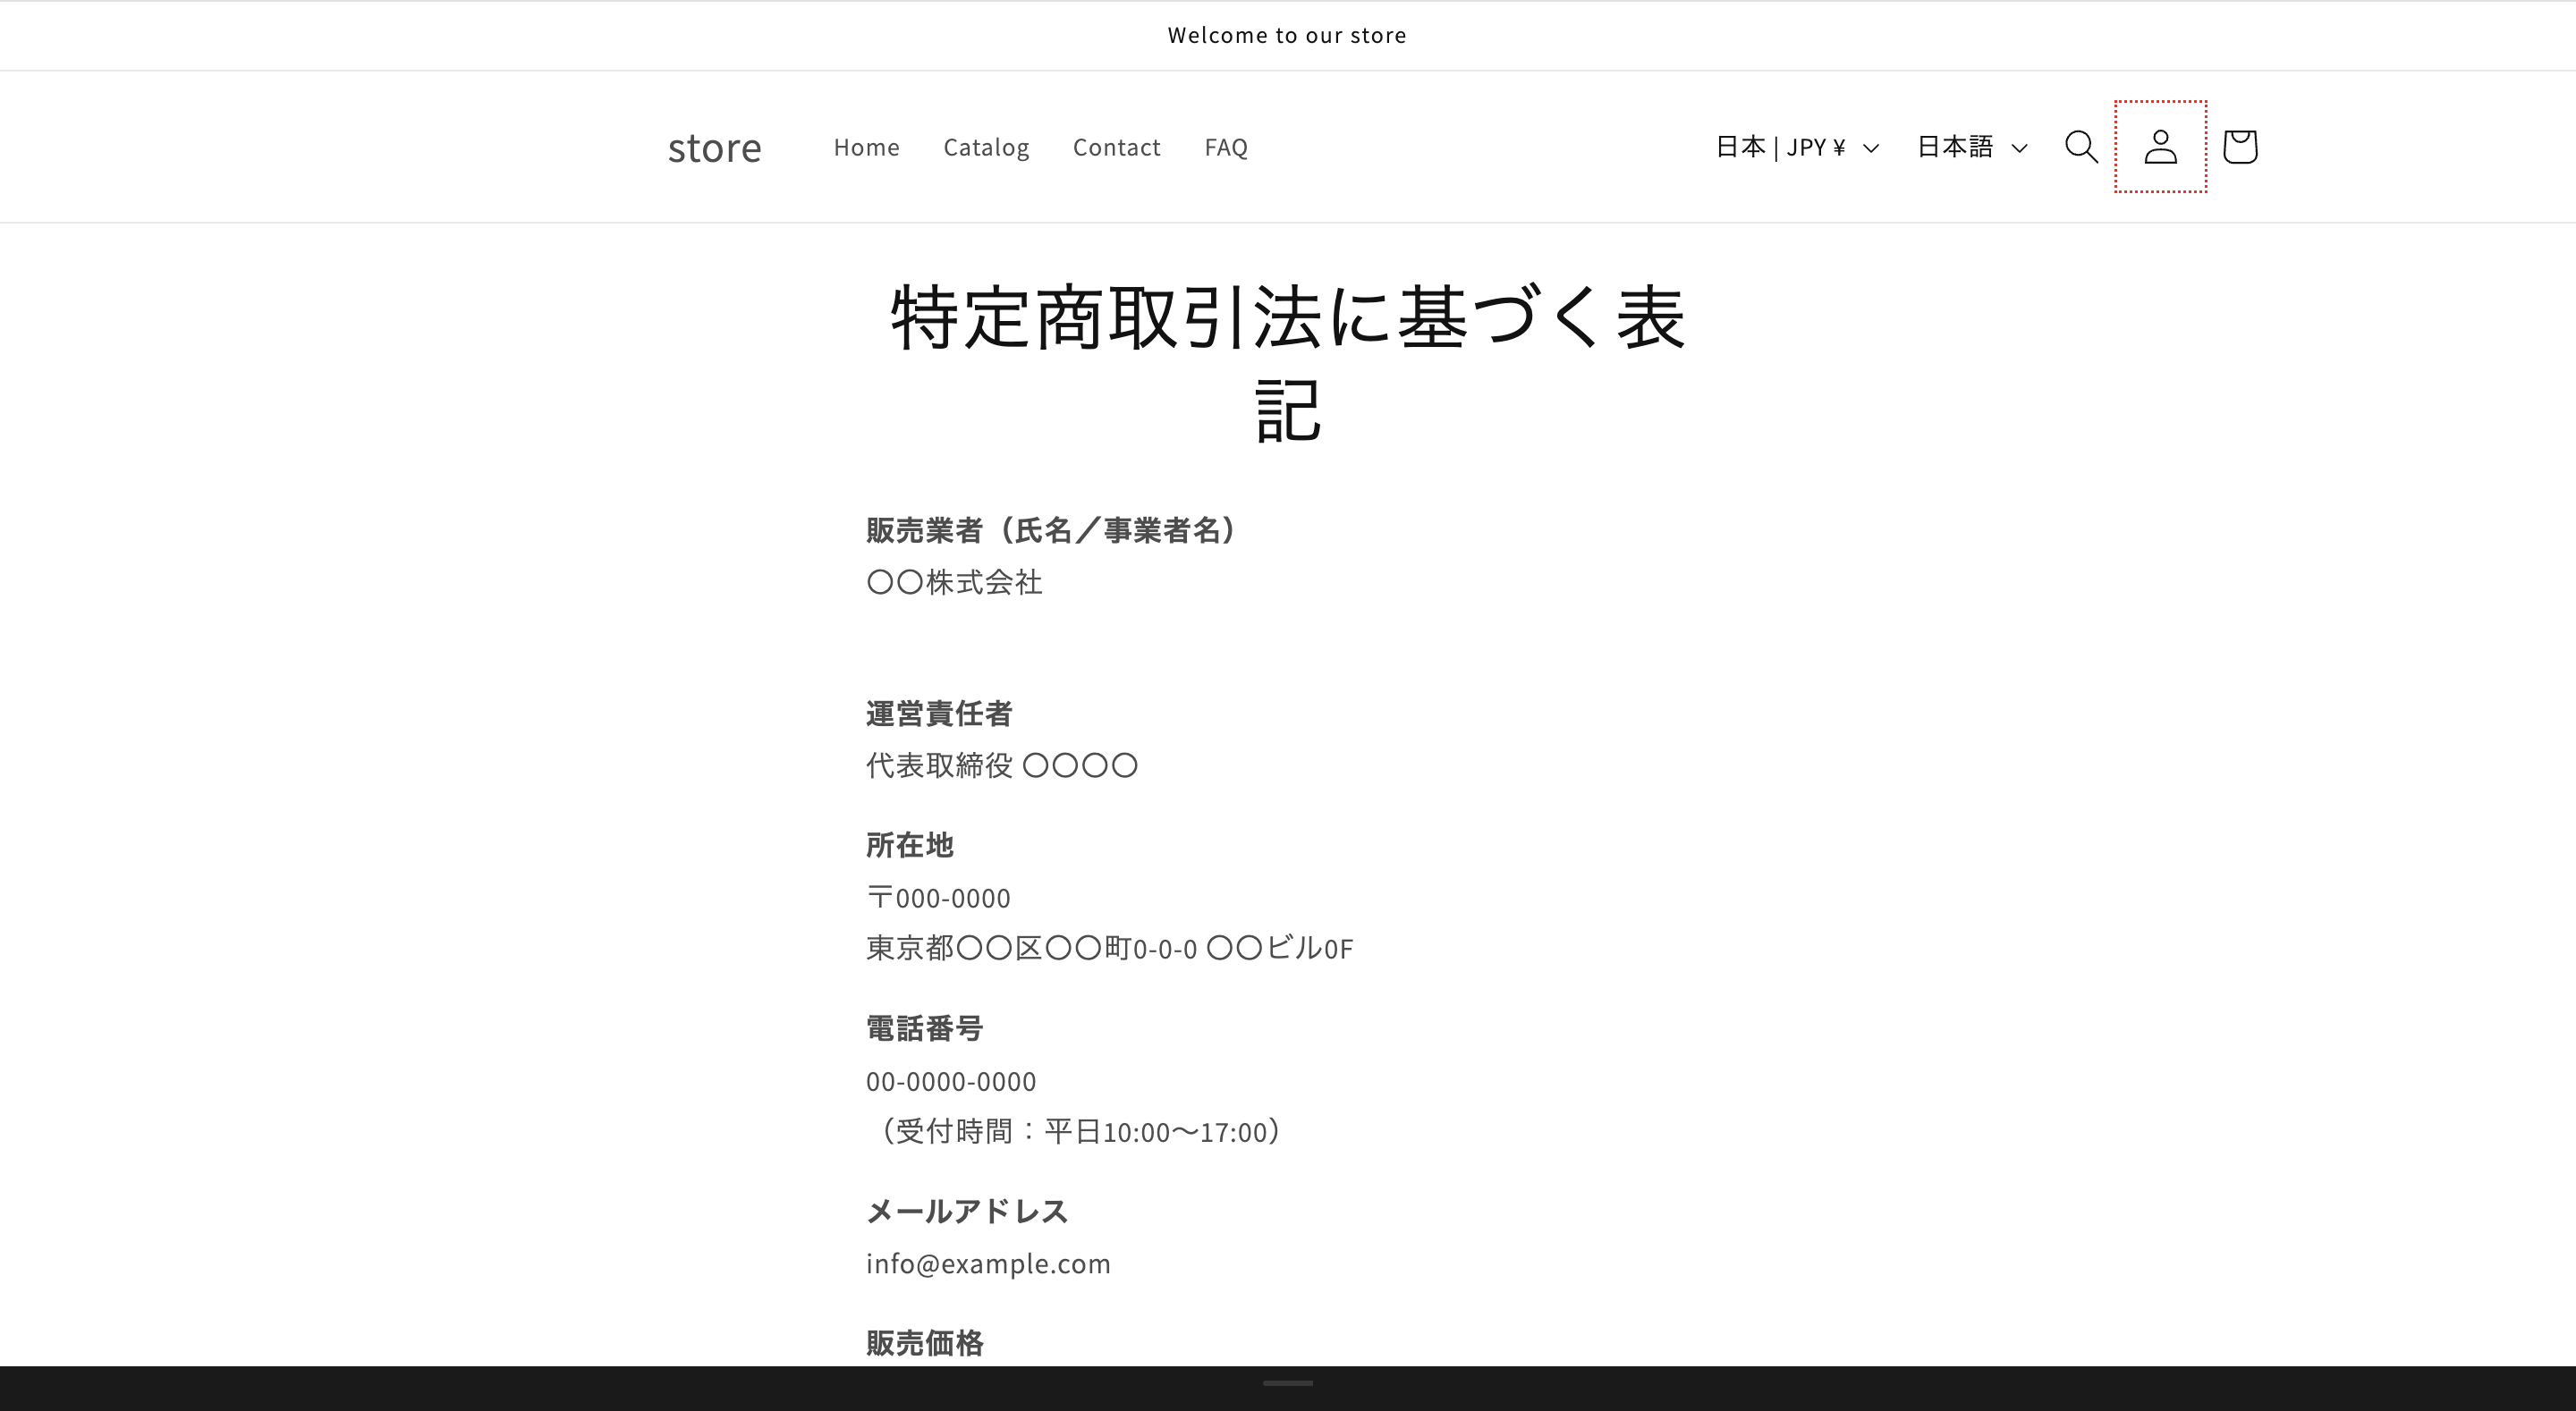
Task: Click the heading 運営責任者
Action: pyautogui.click(x=939, y=713)
